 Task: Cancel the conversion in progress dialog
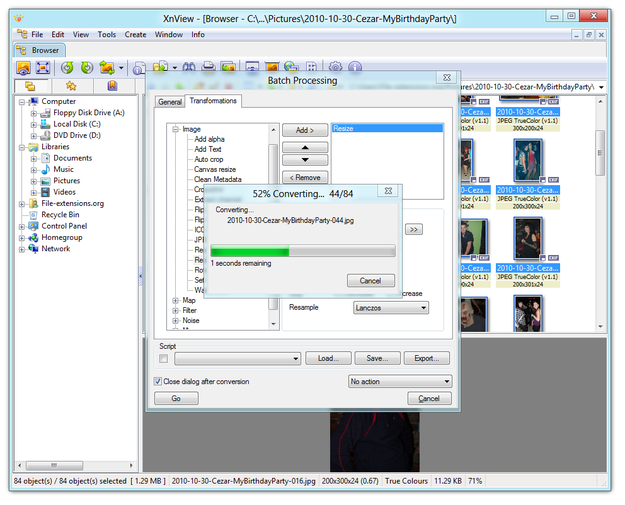point(371,281)
